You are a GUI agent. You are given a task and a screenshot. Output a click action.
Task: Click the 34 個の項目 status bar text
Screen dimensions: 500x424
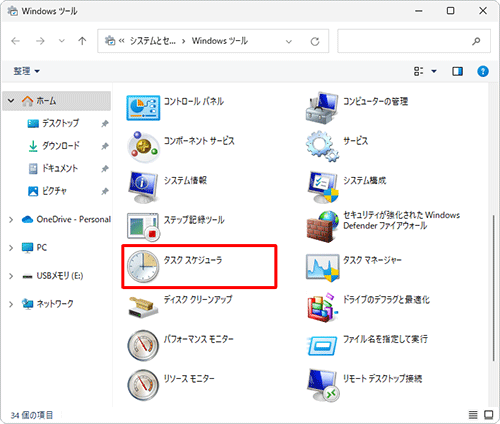pyautogui.click(x=32, y=415)
